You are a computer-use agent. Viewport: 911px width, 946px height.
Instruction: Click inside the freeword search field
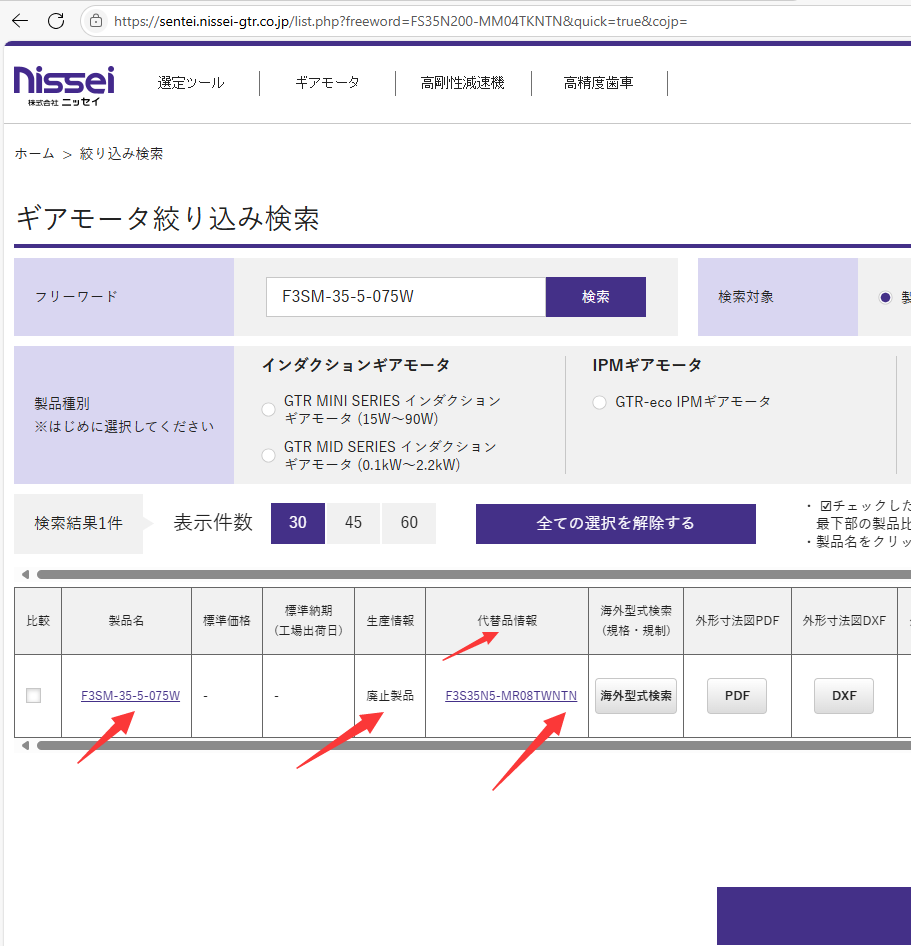[x=404, y=296]
